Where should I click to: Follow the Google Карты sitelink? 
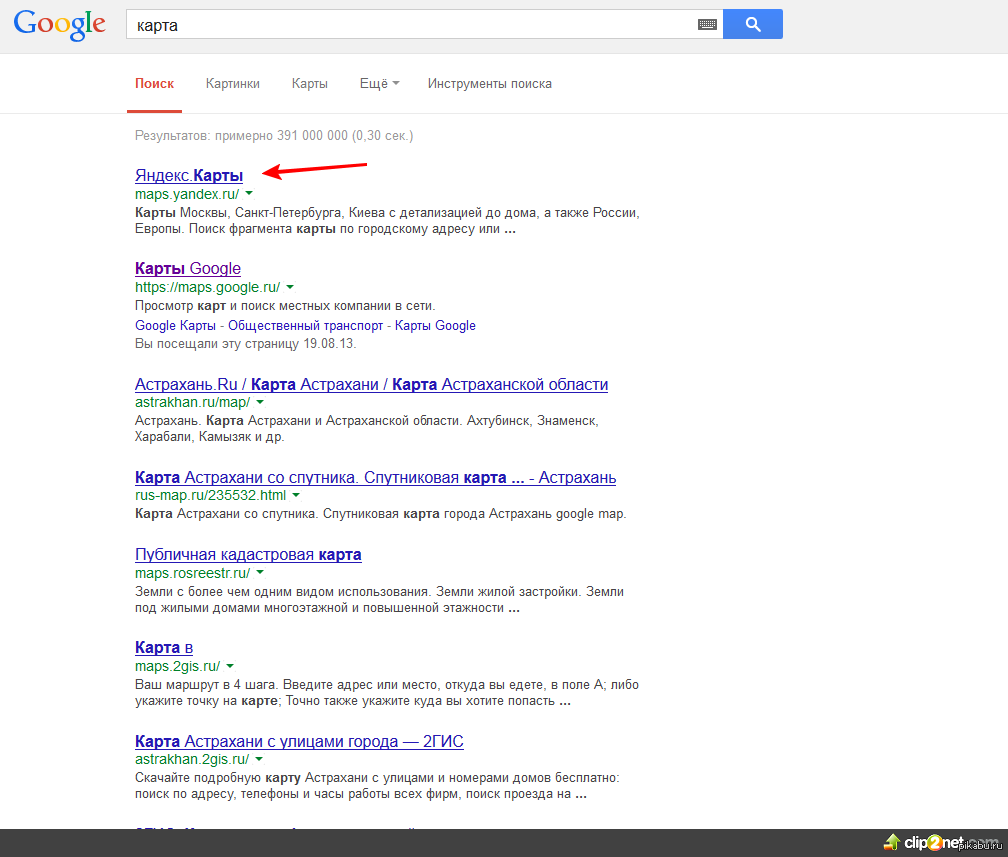coord(176,325)
